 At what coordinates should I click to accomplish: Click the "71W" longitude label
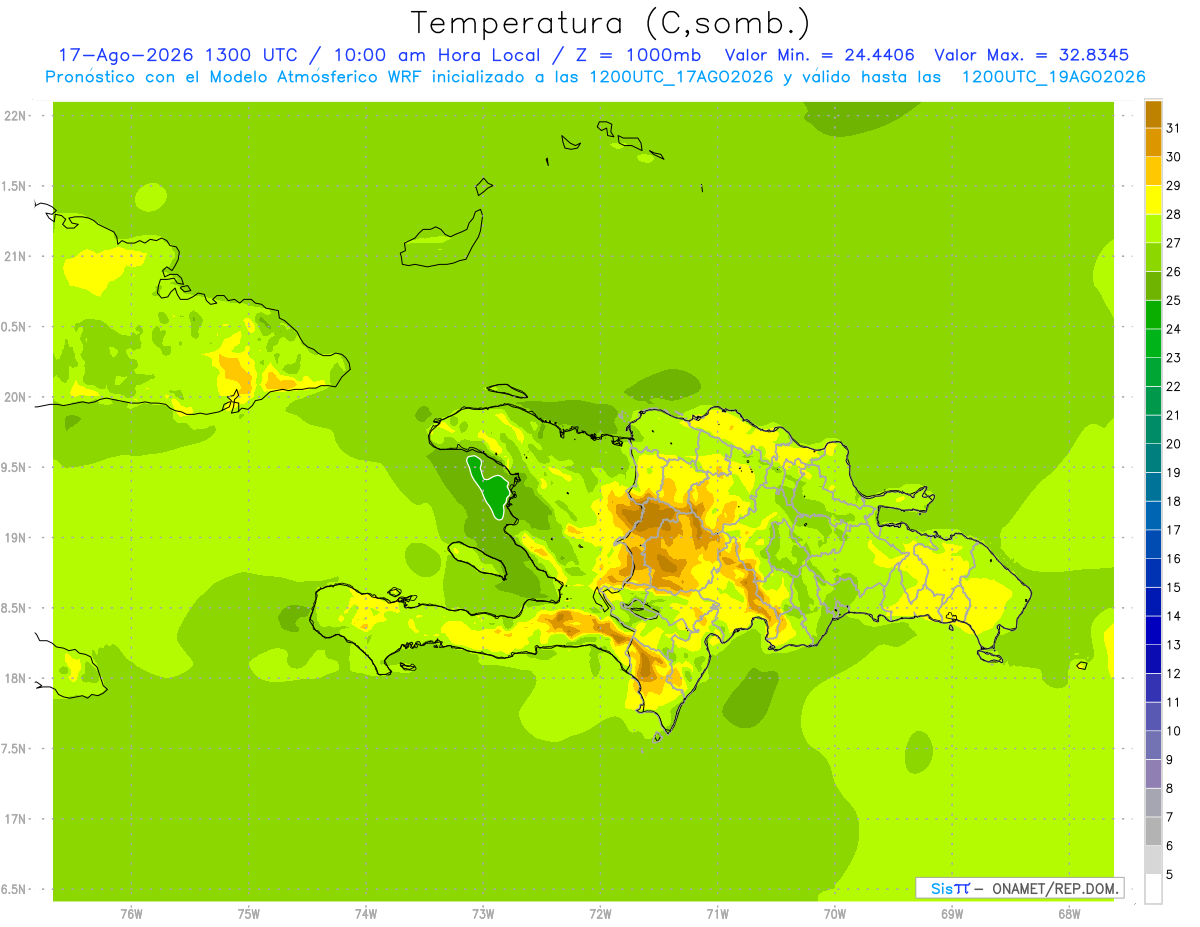pyautogui.click(x=717, y=913)
